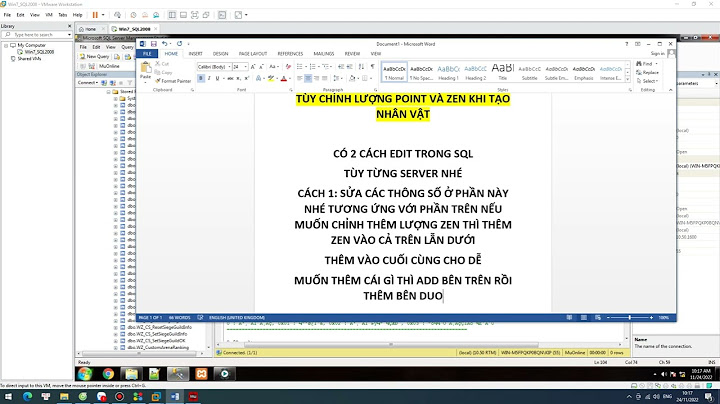Click the Paste clipboard icon in Word
Image resolution: width=720 pixels, height=404 pixels.
click(x=146, y=69)
